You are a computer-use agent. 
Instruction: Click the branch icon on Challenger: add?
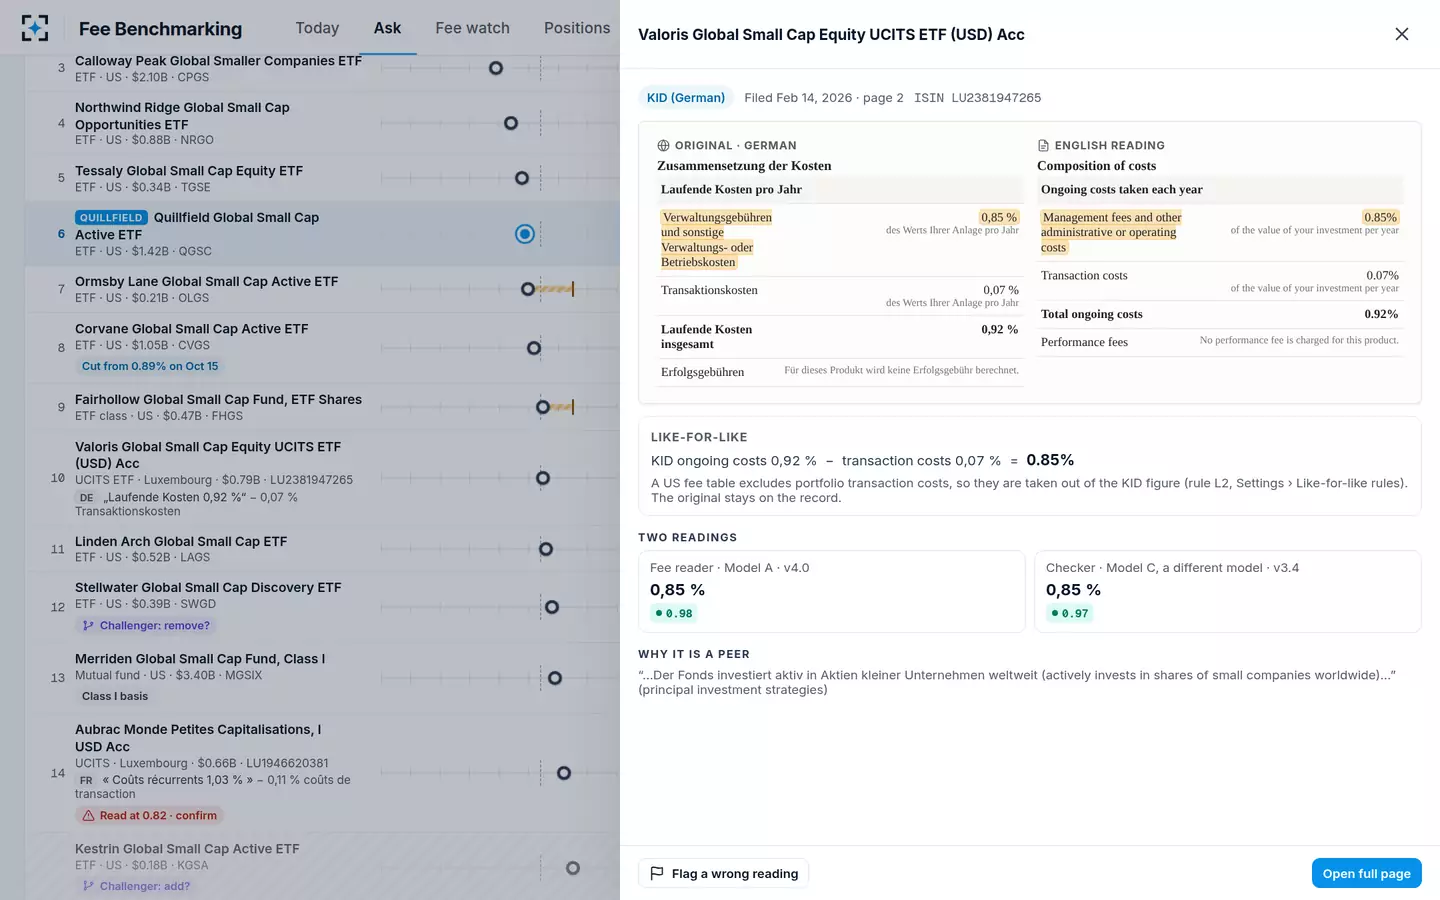pyautogui.click(x=89, y=885)
